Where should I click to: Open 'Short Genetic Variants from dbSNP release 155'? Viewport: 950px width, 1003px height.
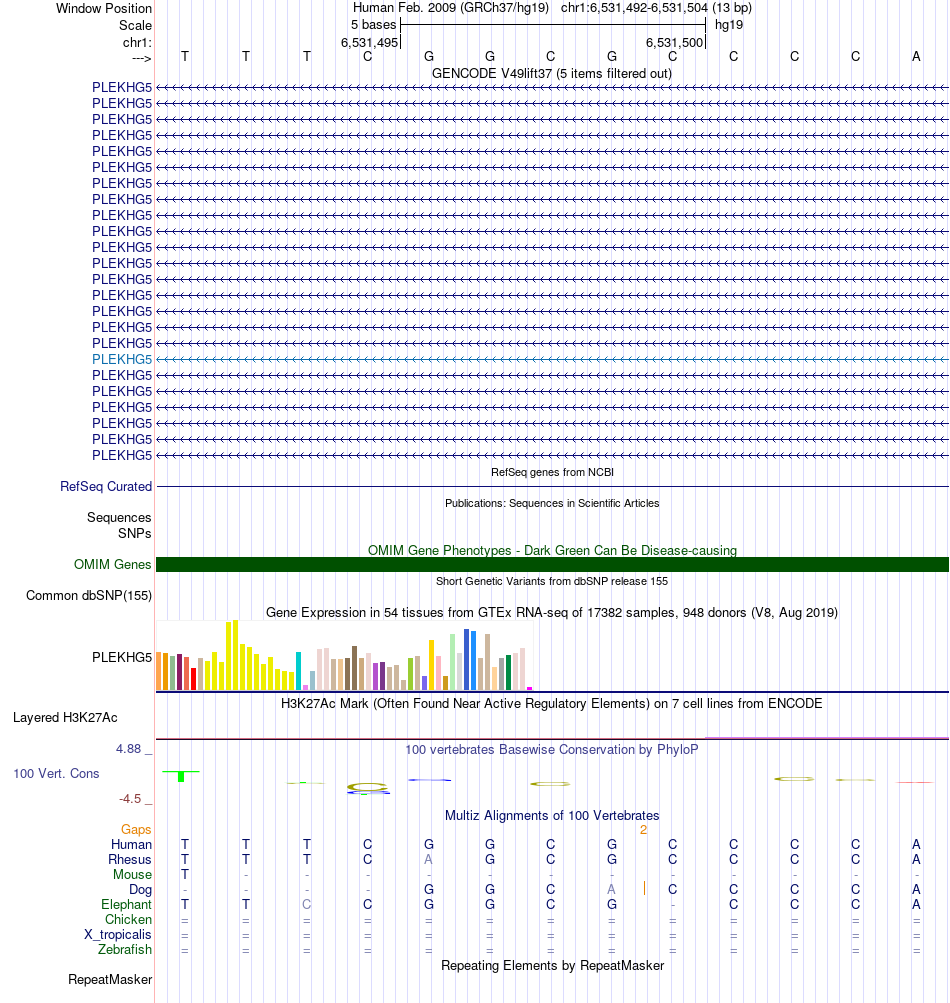click(x=551, y=581)
